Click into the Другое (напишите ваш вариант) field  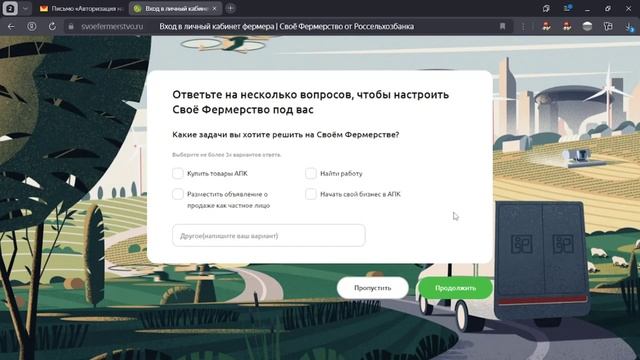pyautogui.click(x=269, y=236)
